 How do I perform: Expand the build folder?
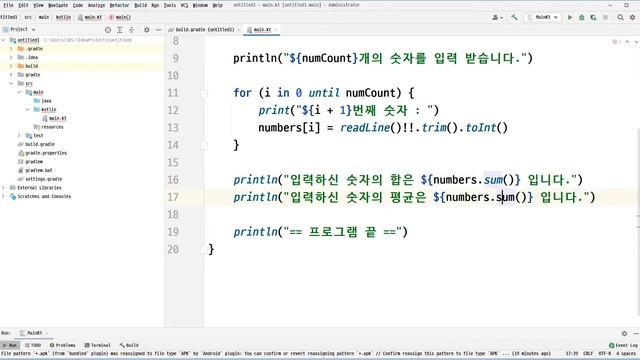click(x=11, y=66)
